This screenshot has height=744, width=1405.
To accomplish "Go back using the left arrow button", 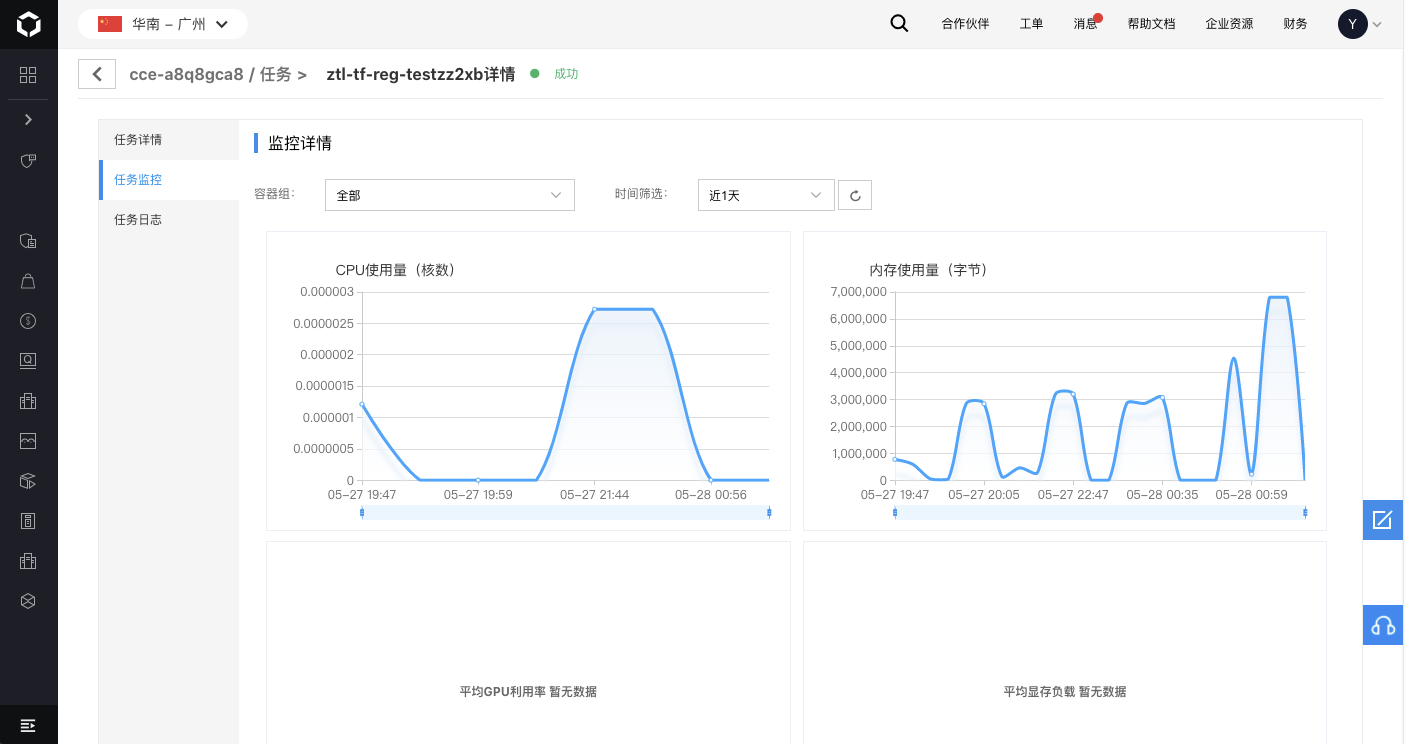I will 97,74.
